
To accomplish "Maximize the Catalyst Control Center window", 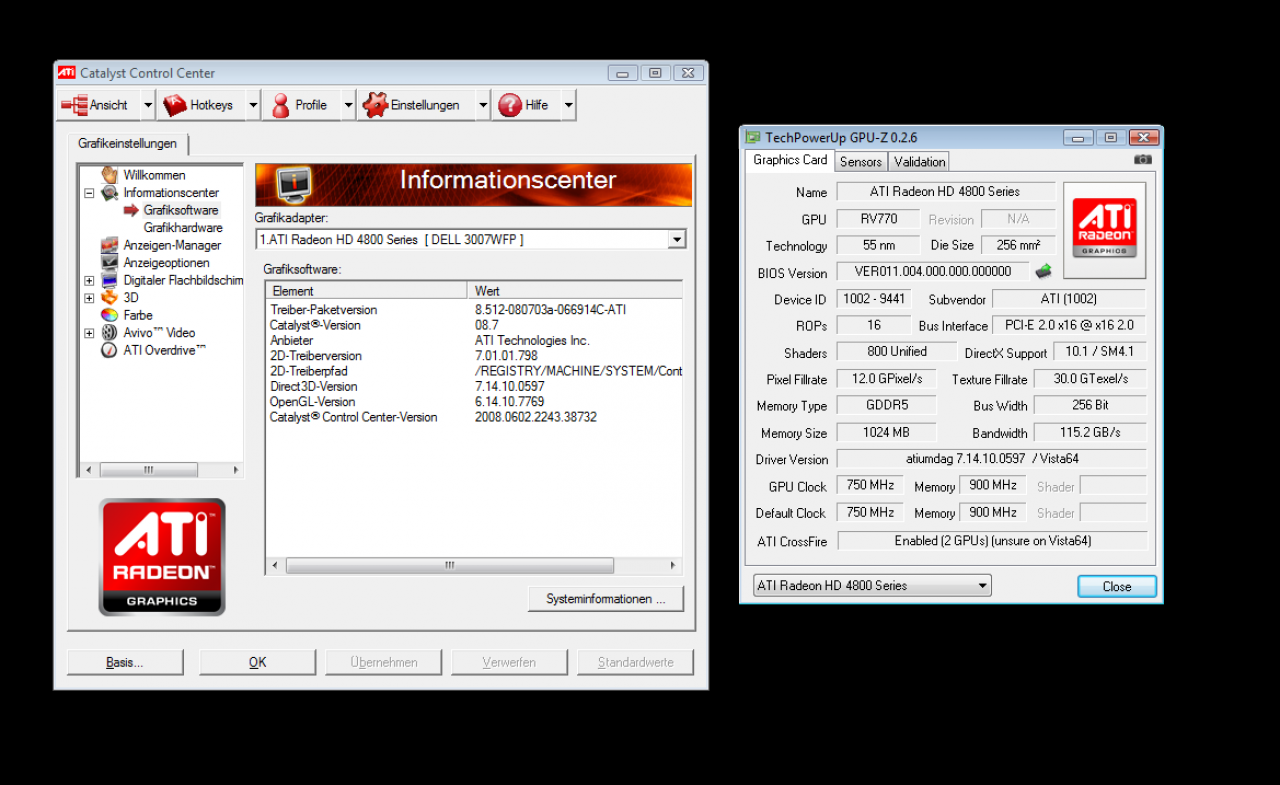I will point(655,73).
